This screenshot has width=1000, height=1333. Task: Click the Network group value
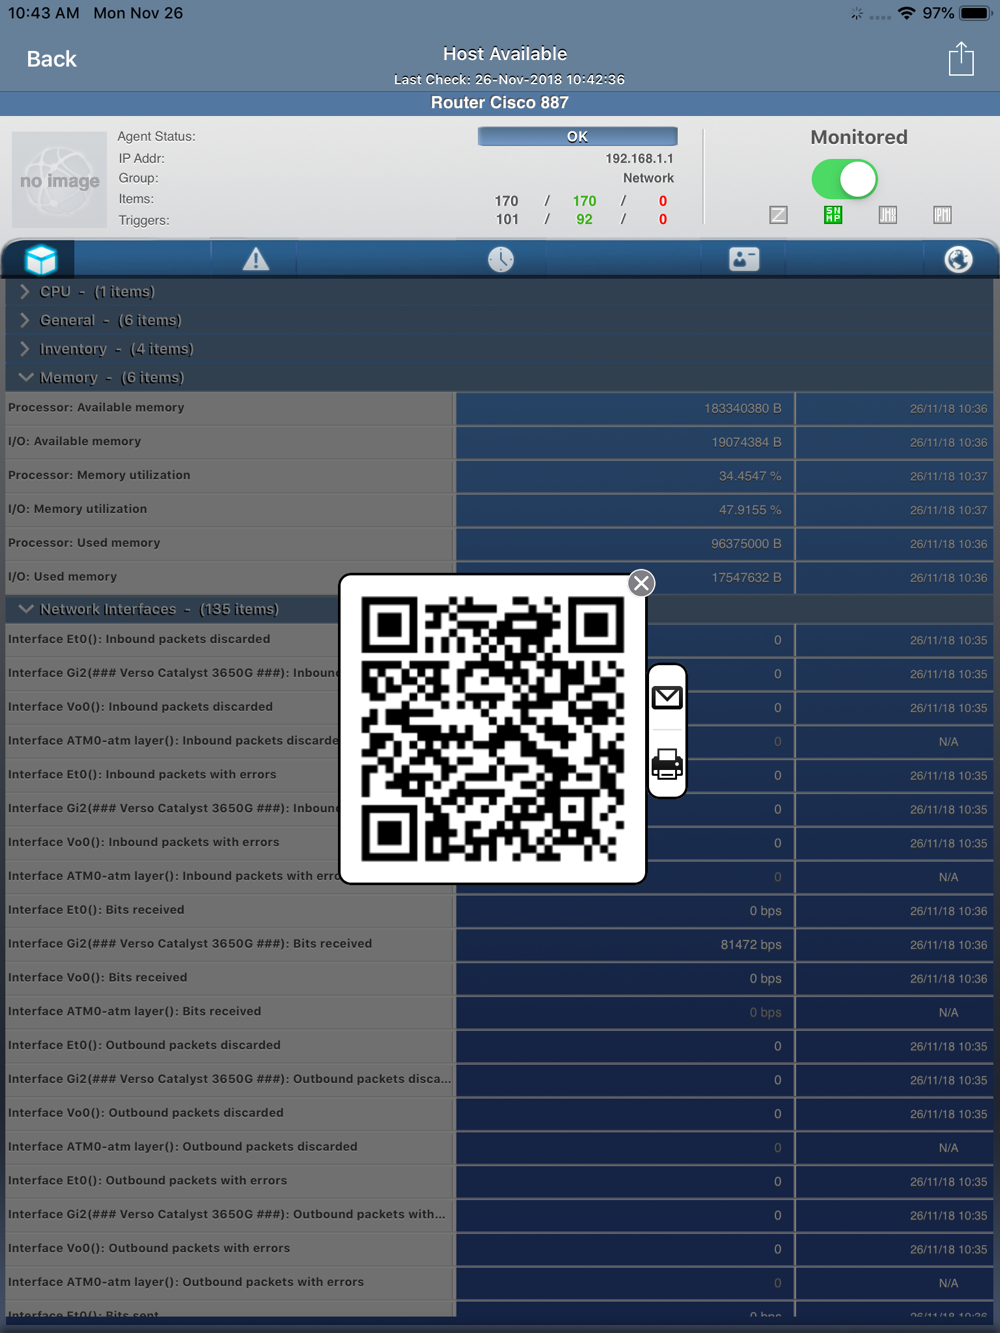pos(648,178)
